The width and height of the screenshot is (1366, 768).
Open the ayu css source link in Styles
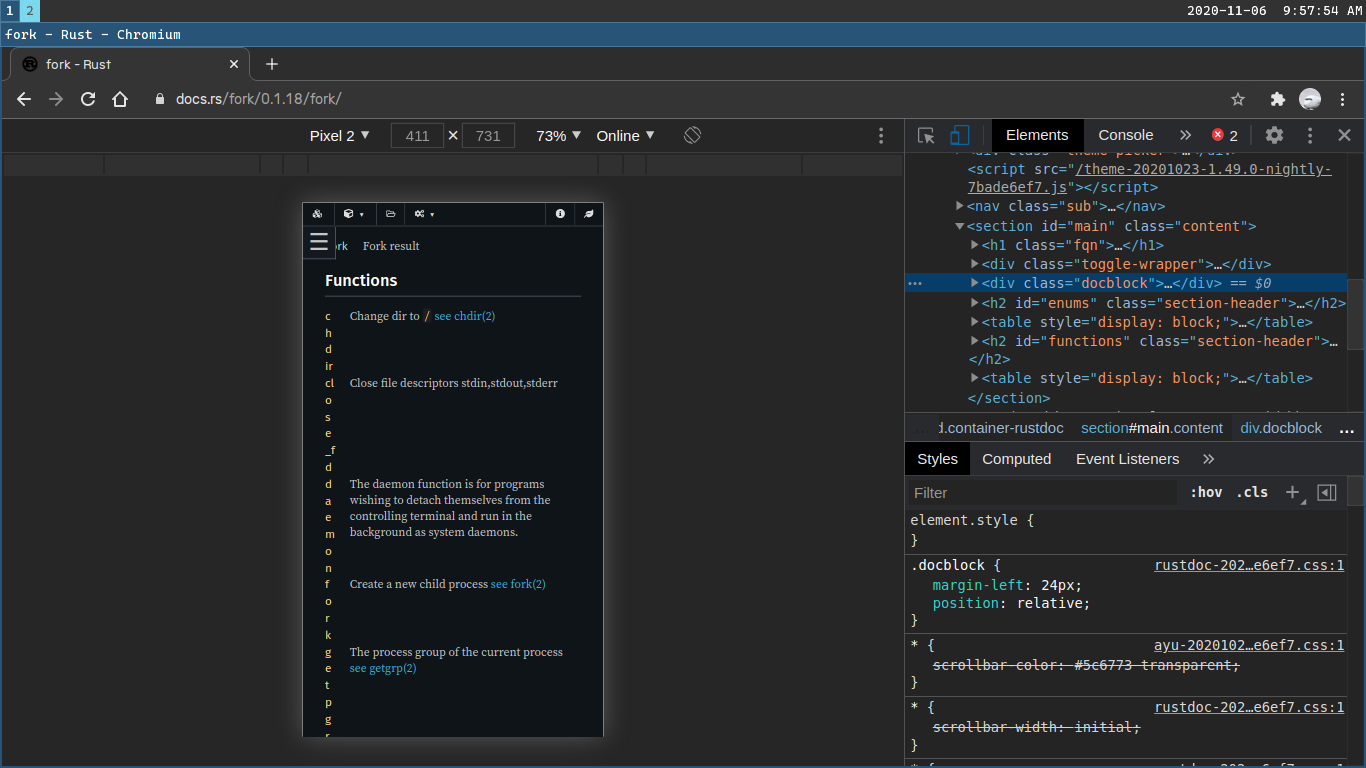[1248, 646]
